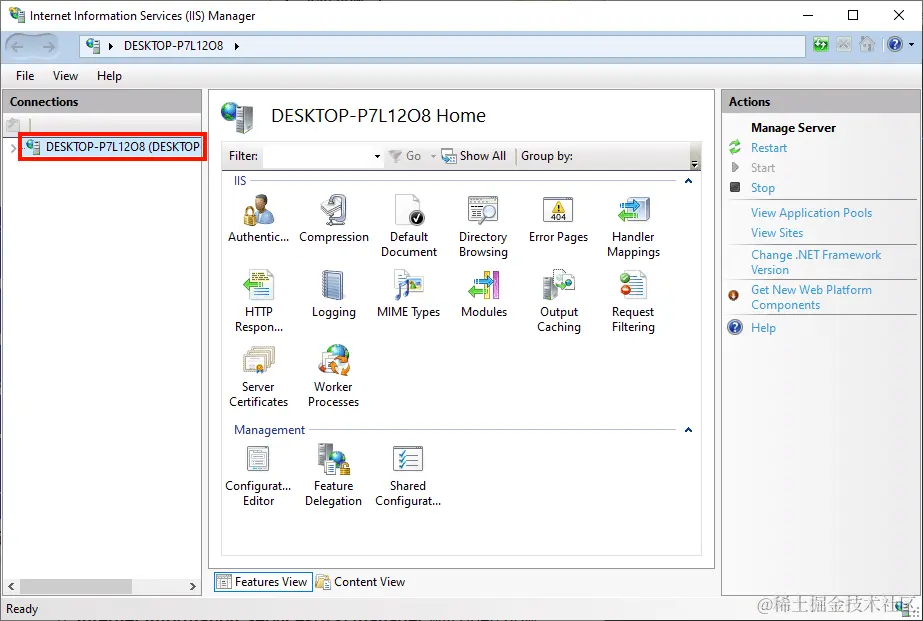Open the View menu

click(65, 76)
